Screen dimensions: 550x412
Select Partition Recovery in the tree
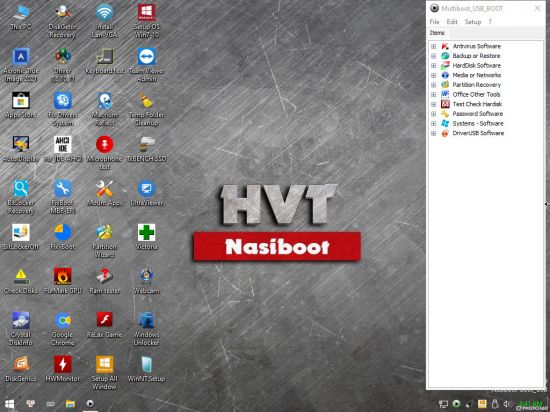[476, 85]
